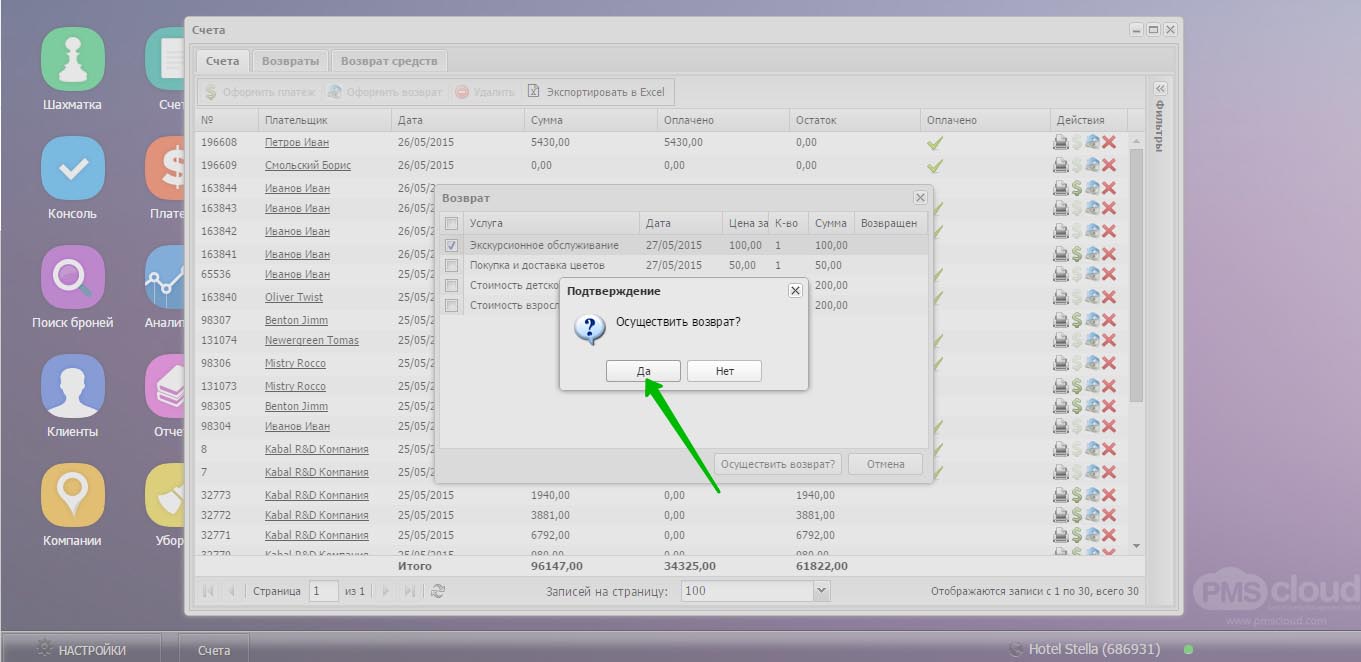Open payer link Смольский Борис
1361x662 pixels.
(308, 165)
